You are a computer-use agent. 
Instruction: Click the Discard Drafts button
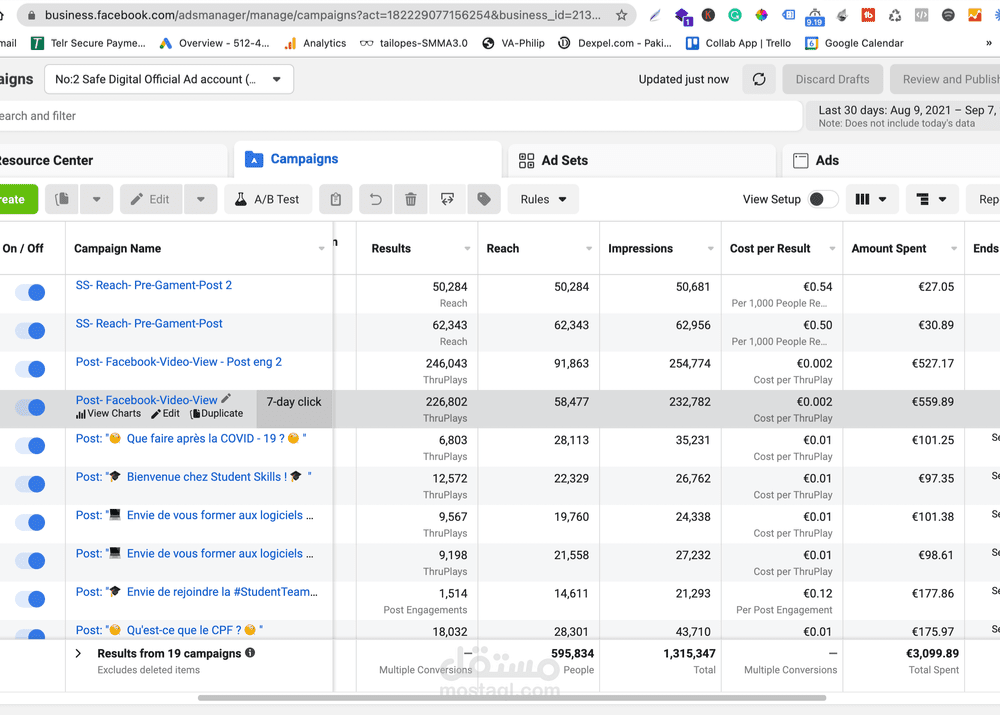coord(832,79)
